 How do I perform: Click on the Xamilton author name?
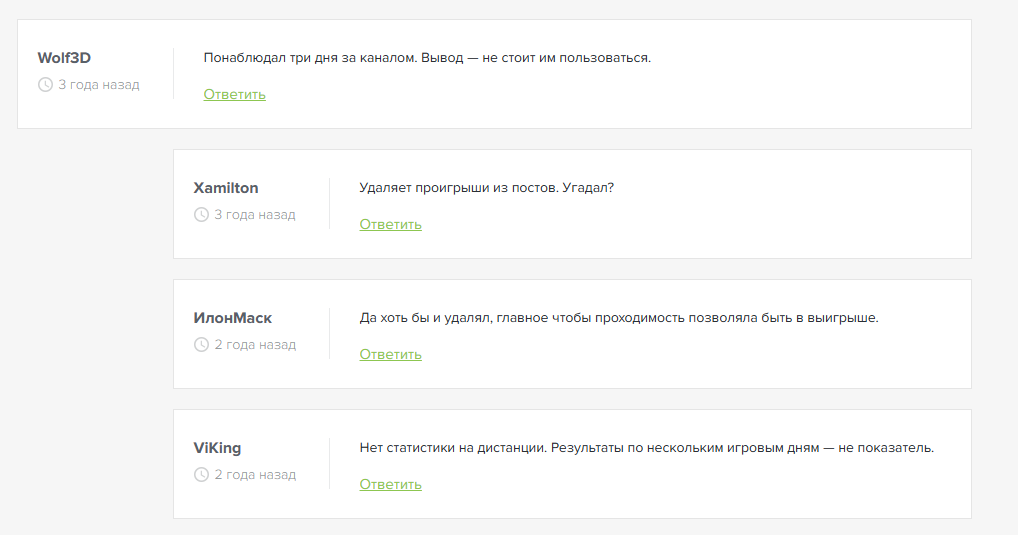(226, 188)
